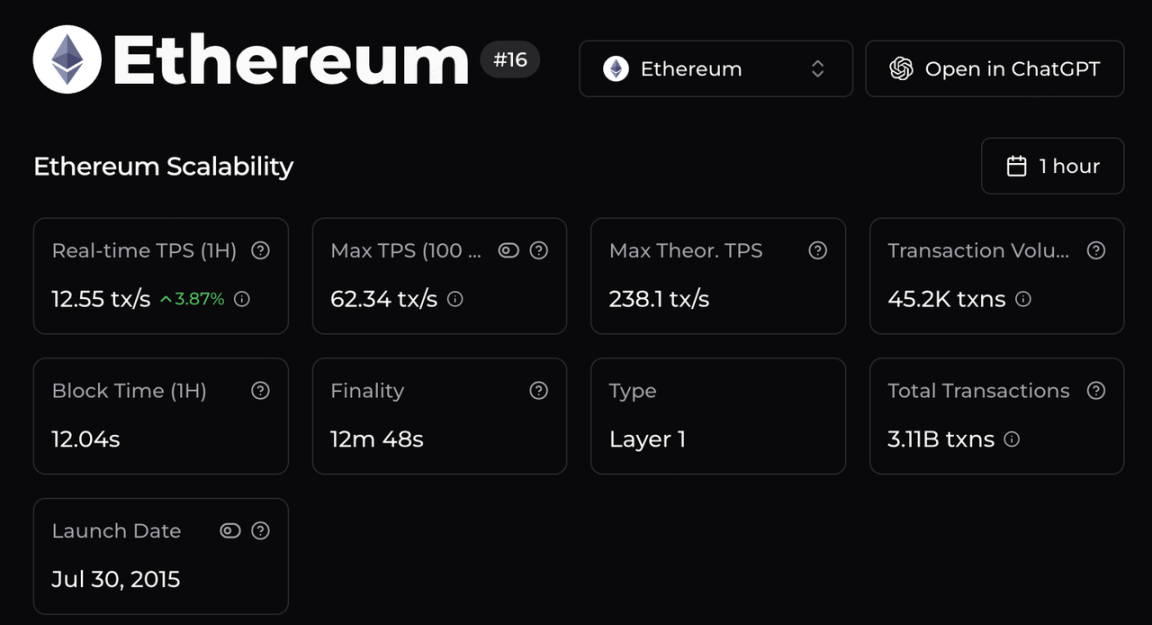Click the #16 rank badge

point(510,60)
